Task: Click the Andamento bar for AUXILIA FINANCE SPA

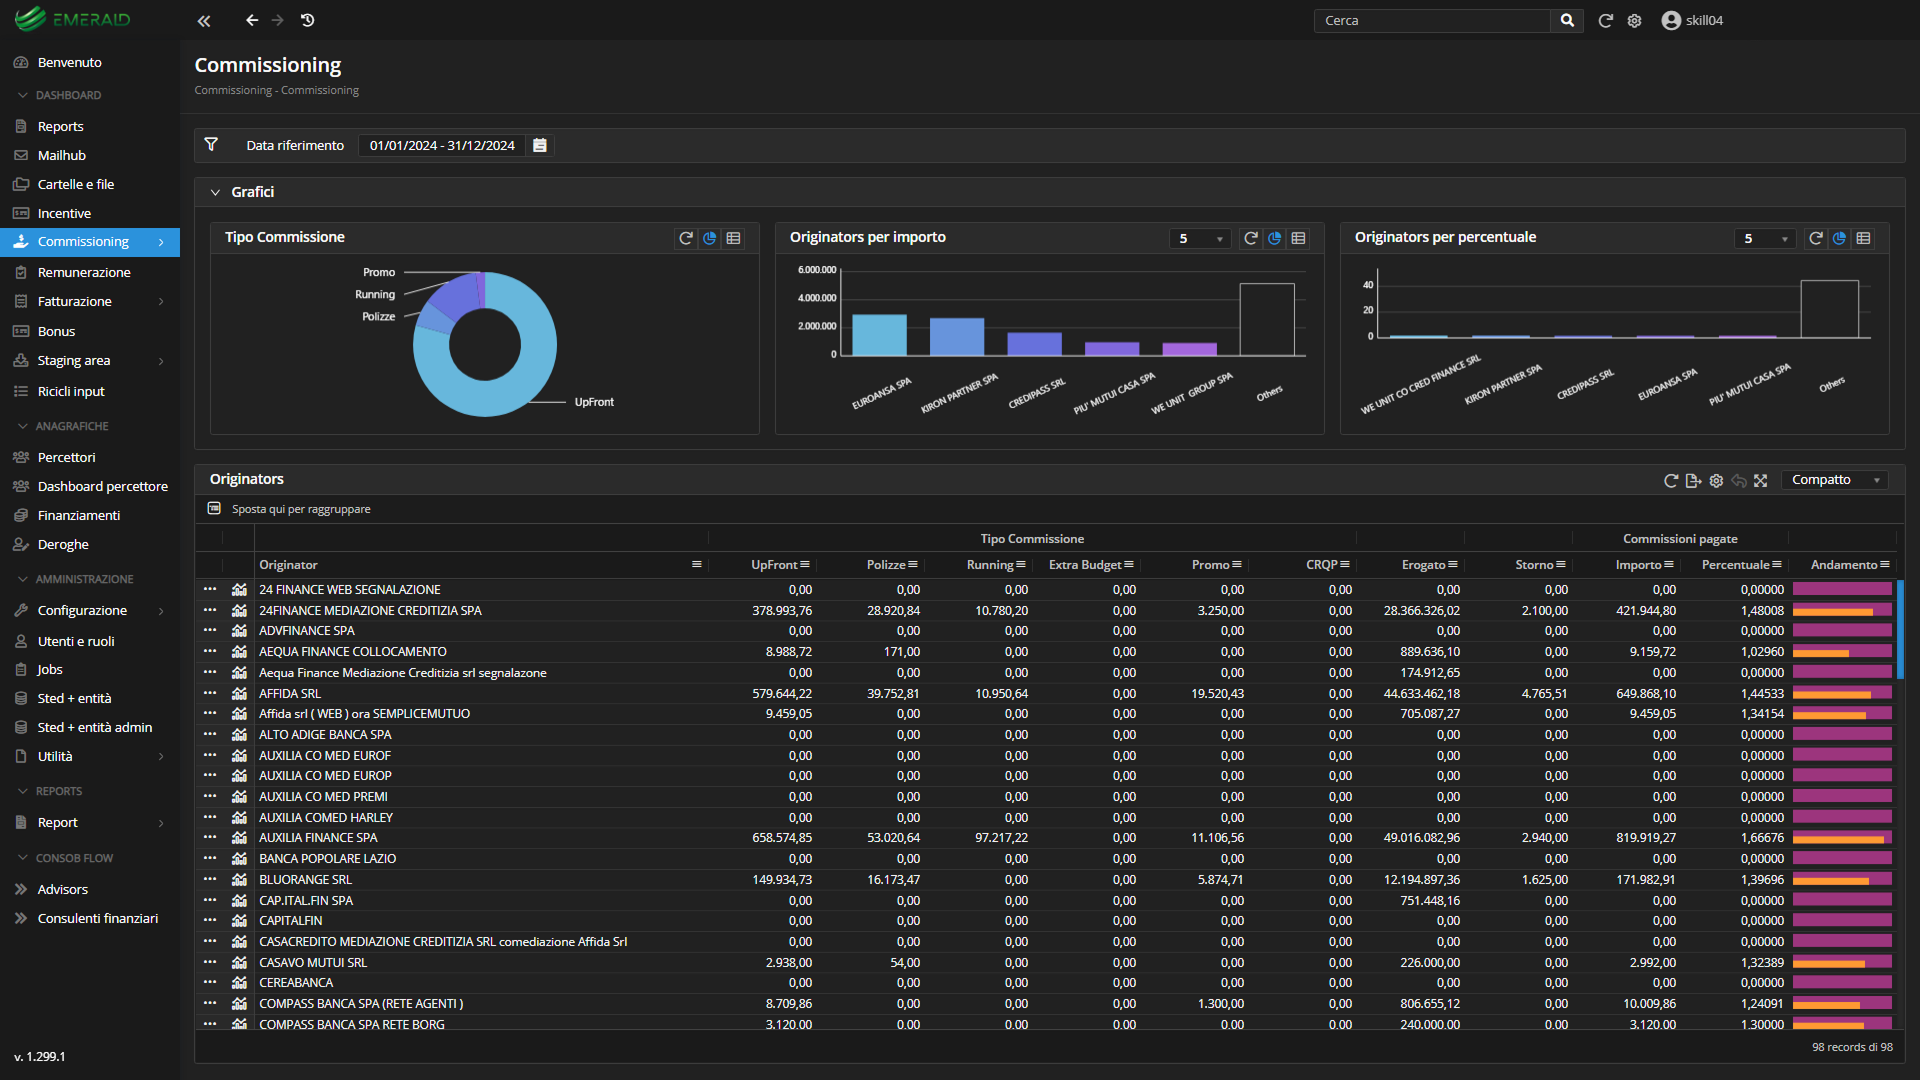Action: coord(1842,838)
